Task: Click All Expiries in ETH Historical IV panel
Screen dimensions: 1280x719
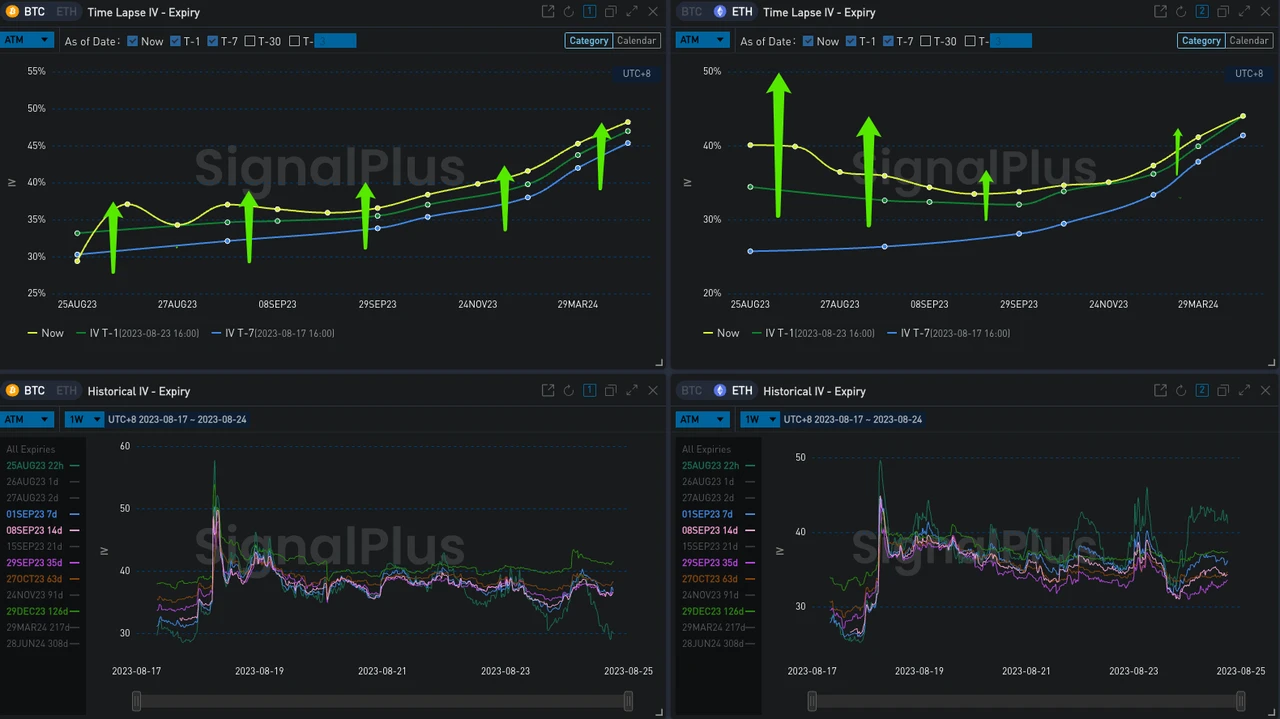Action: click(x=706, y=449)
